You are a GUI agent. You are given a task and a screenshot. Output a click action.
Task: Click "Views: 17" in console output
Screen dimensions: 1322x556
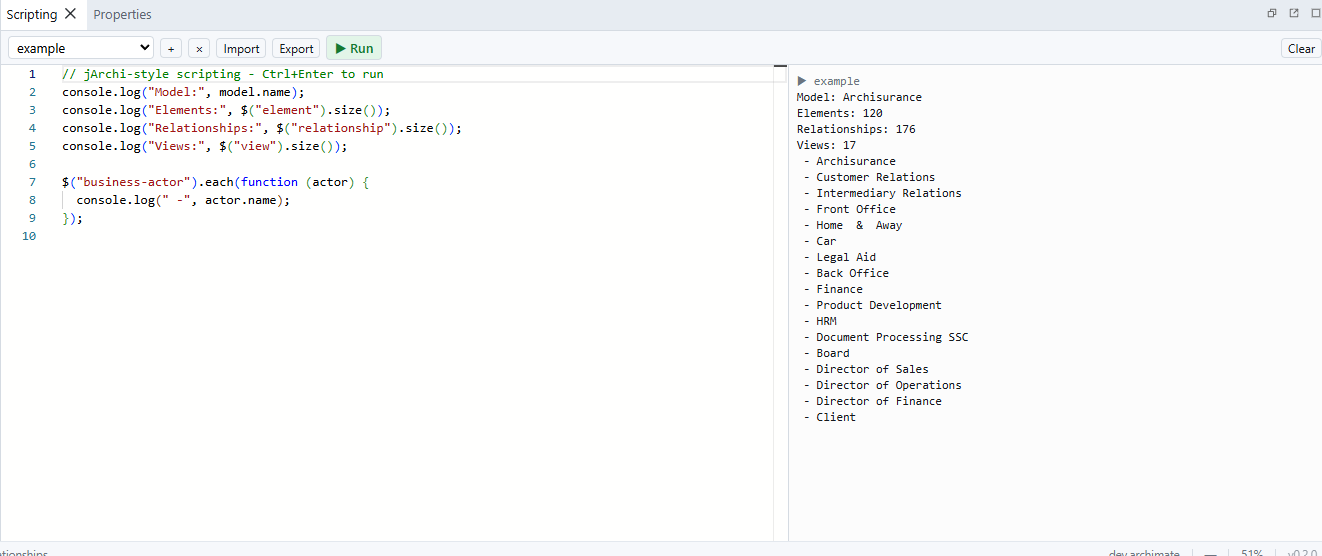click(827, 145)
